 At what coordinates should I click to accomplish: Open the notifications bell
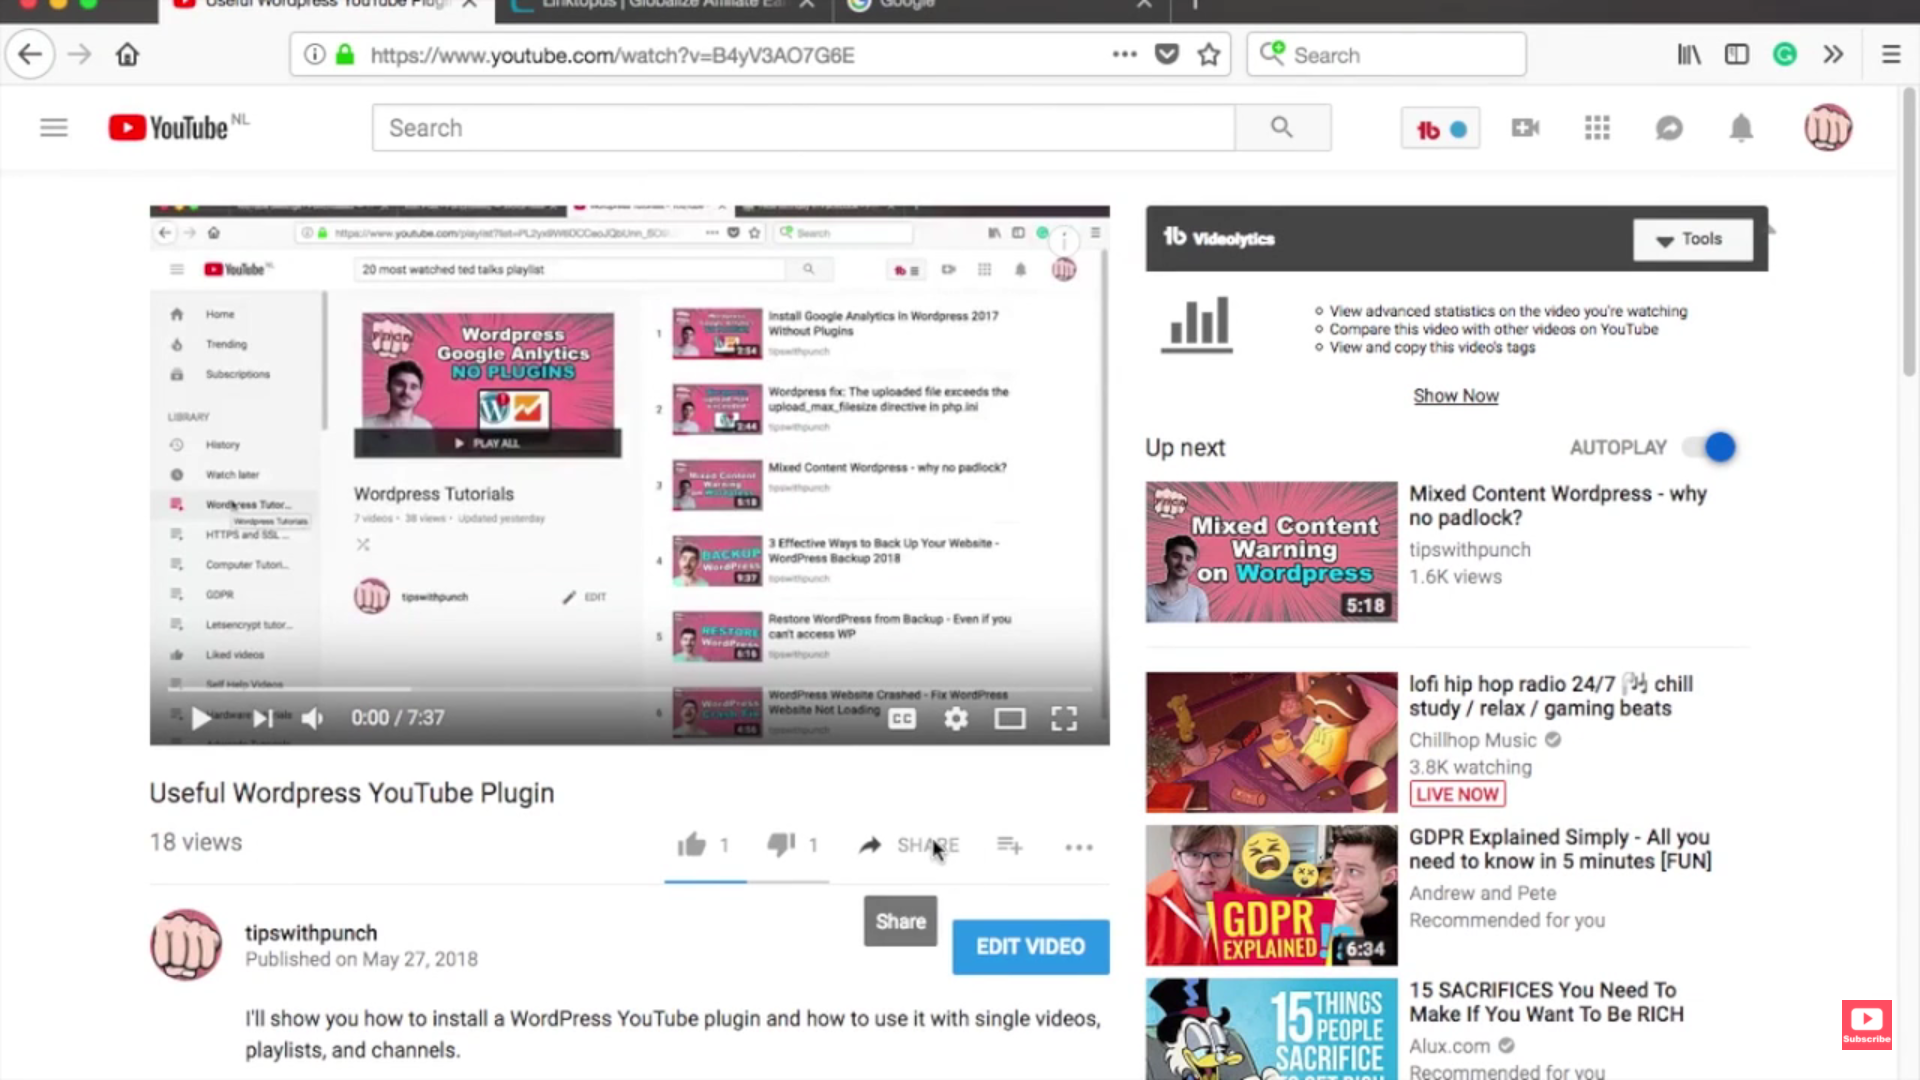(x=1741, y=128)
